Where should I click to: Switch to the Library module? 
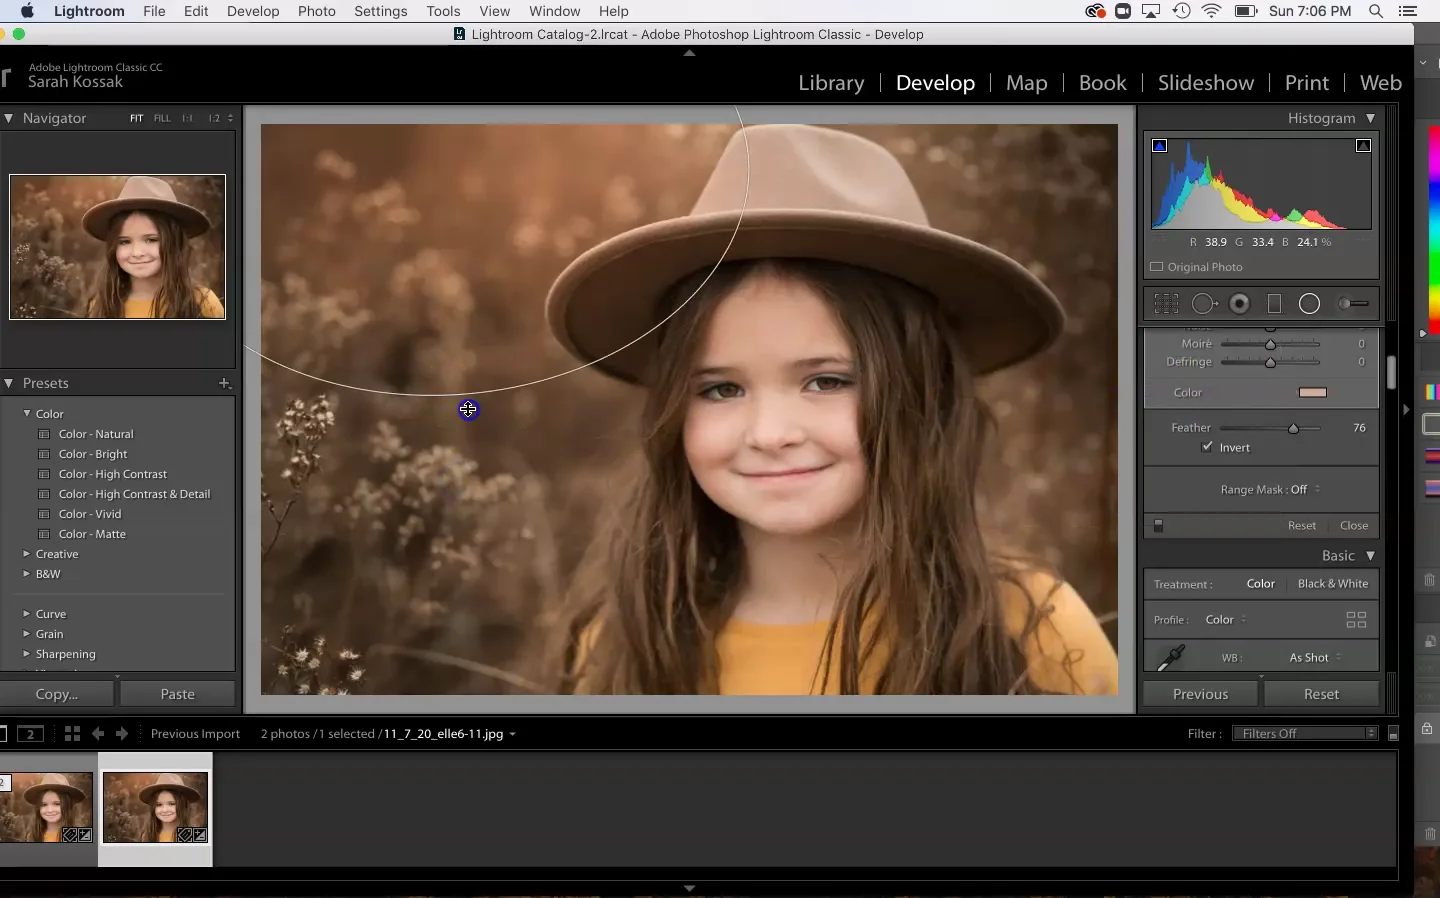tap(831, 83)
